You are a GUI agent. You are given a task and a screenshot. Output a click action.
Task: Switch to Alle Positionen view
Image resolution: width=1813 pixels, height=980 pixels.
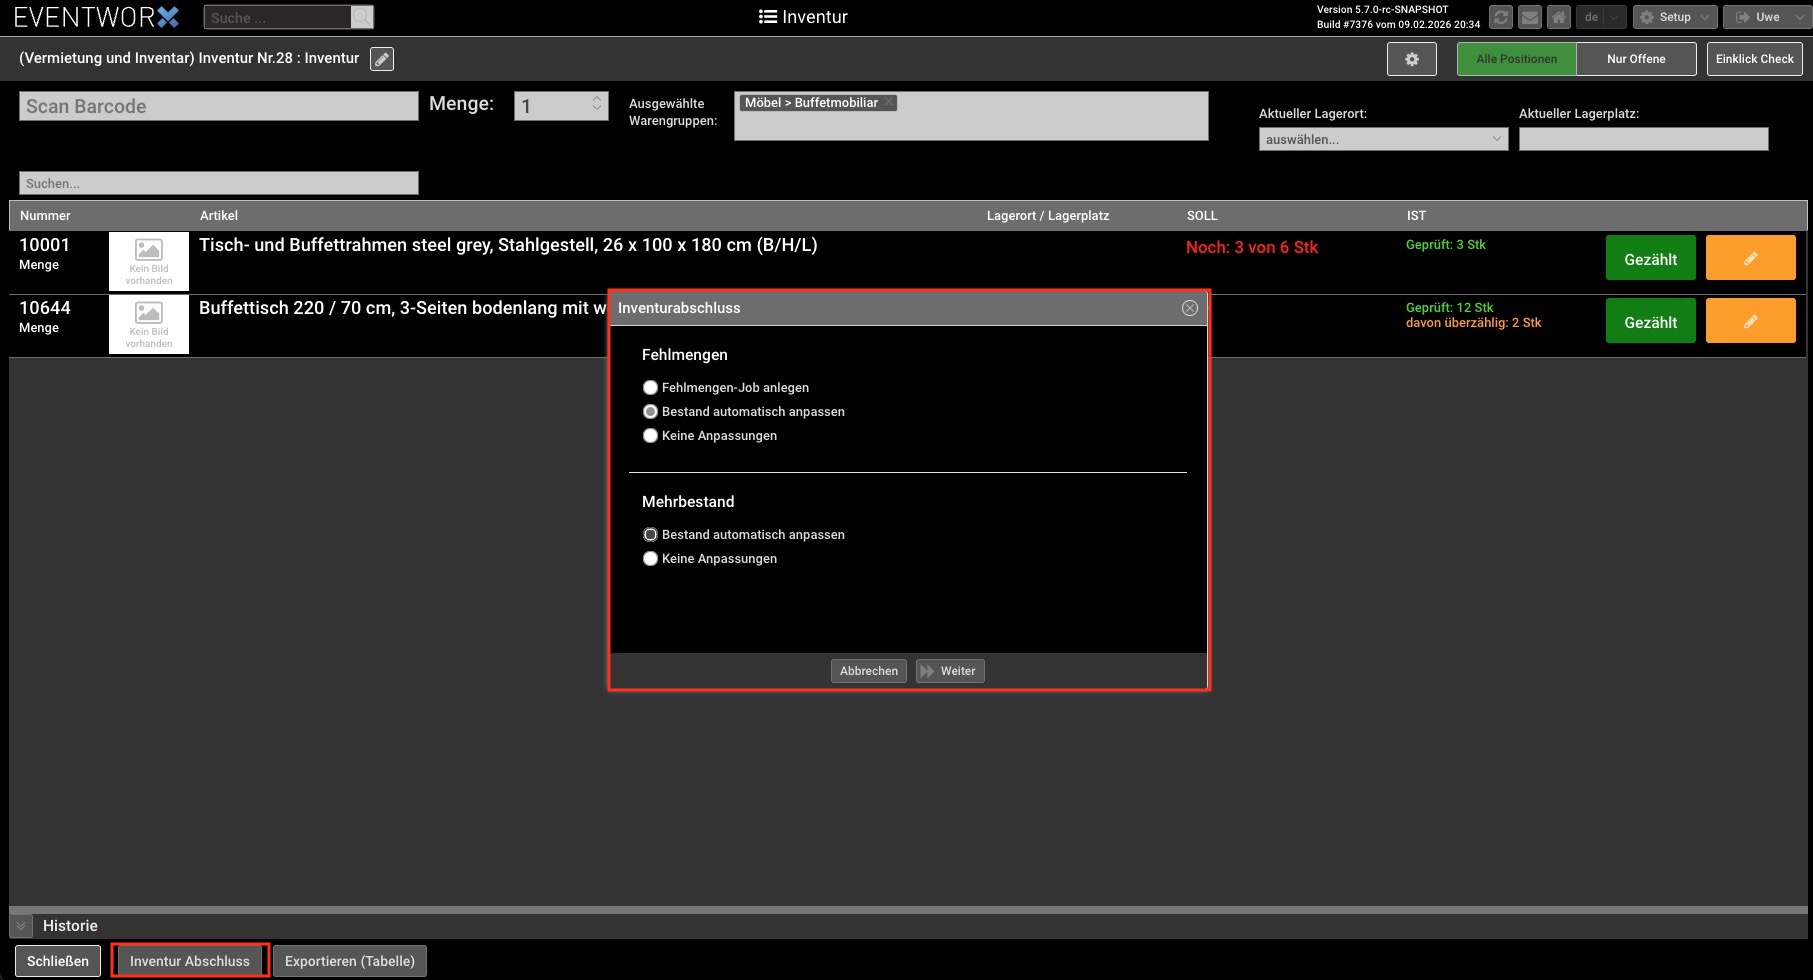point(1516,59)
